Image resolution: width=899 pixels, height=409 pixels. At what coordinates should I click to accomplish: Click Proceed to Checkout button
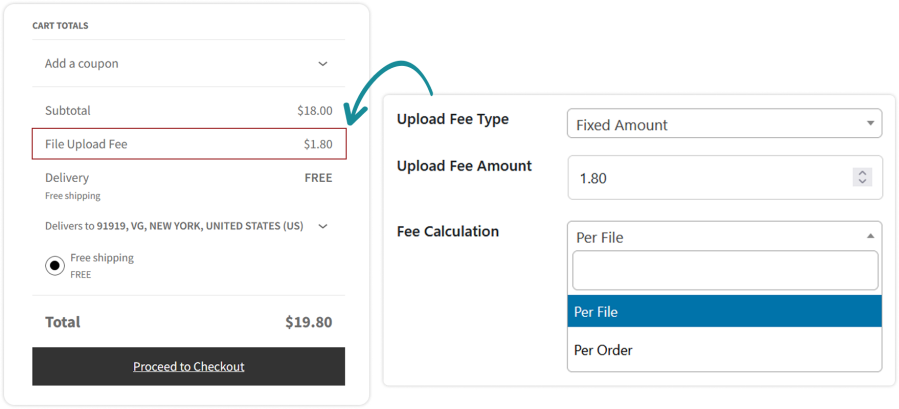pos(188,366)
